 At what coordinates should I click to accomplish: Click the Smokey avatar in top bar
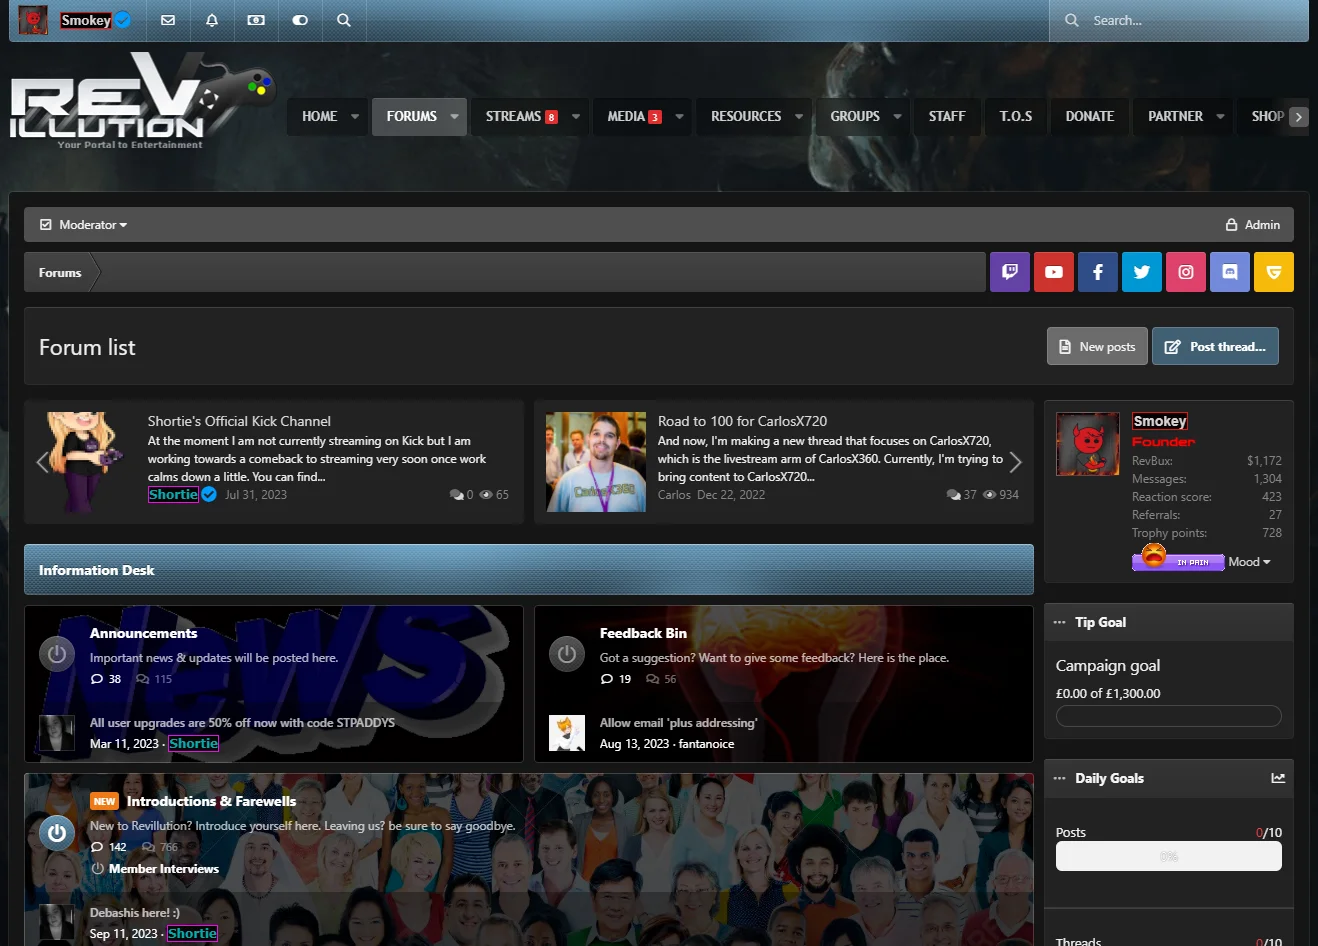click(33, 20)
